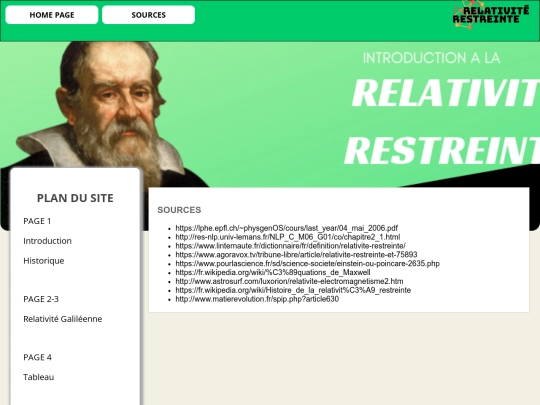Click the Relativité Restreinte logo

tap(491, 14)
